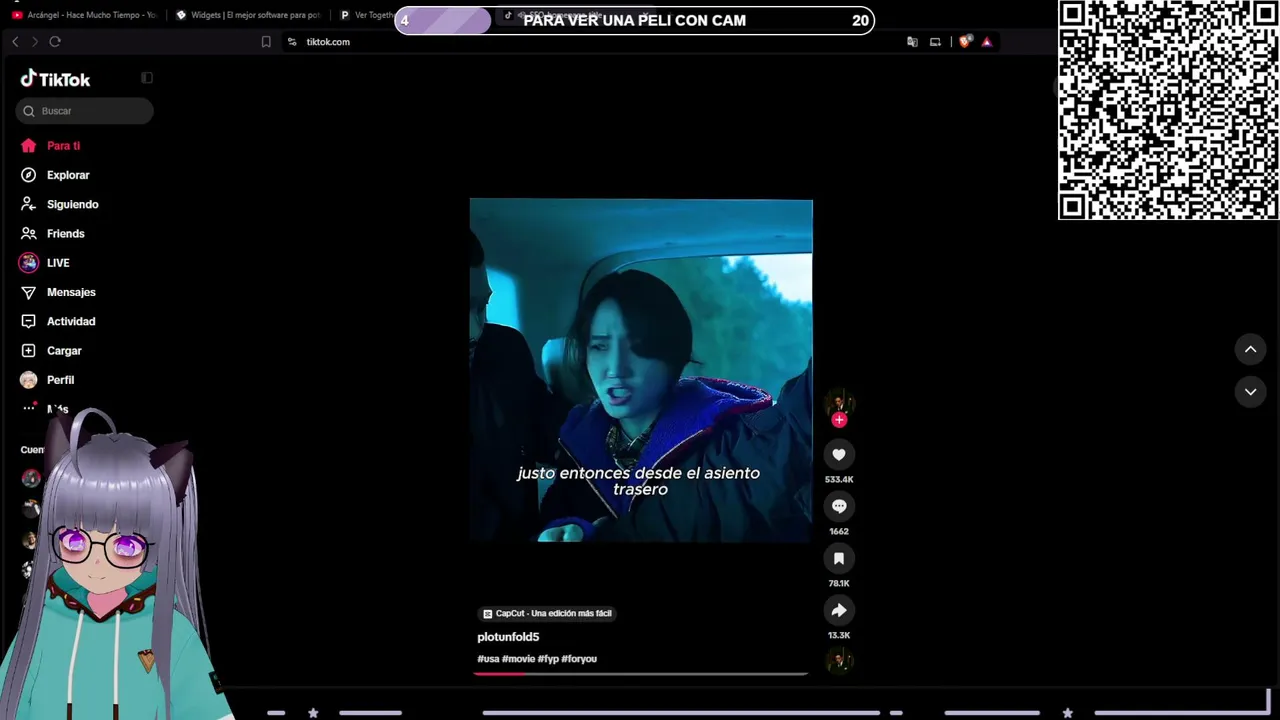Open the Actividad notifications
1280x720 pixels.
pos(71,321)
